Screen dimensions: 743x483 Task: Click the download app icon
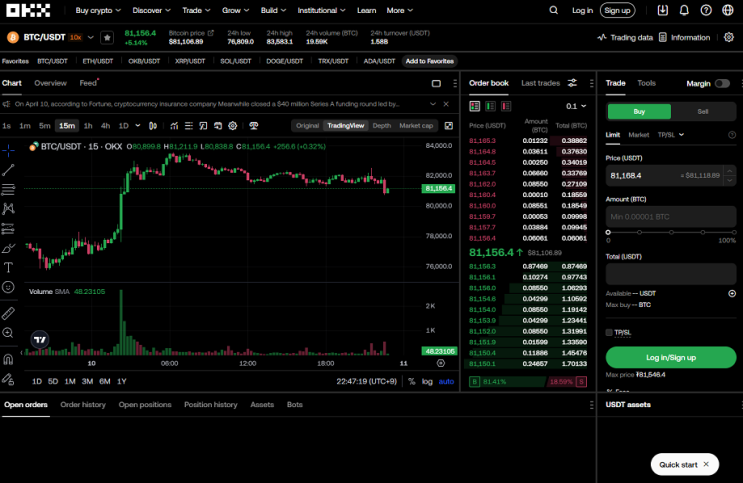tap(662, 10)
